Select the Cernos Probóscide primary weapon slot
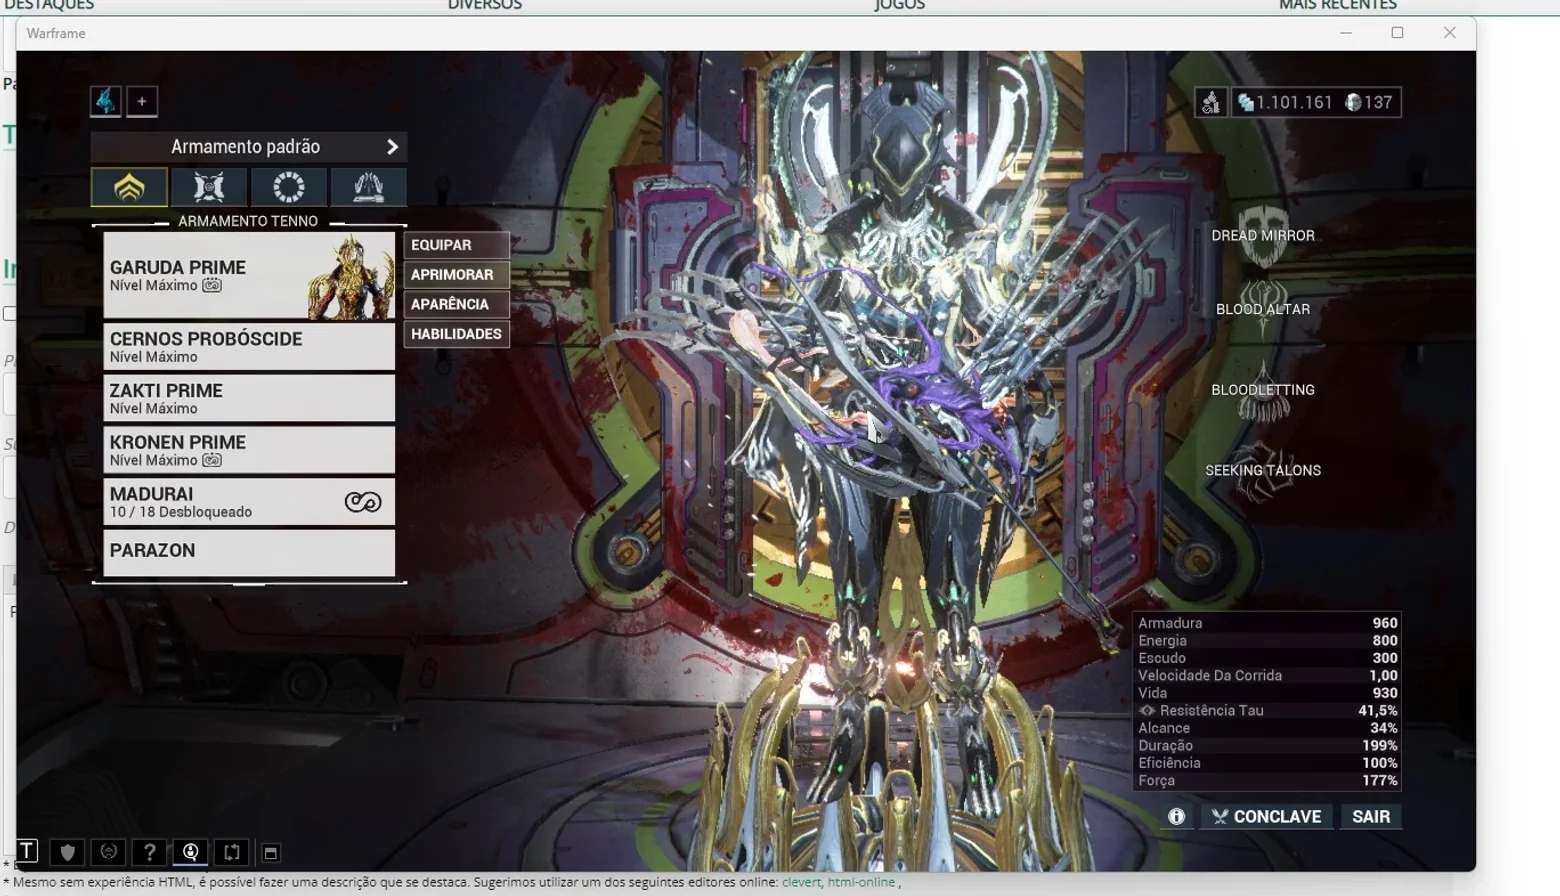Image resolution: width=1560 pixels, height=896 pixels. (249, 346)
